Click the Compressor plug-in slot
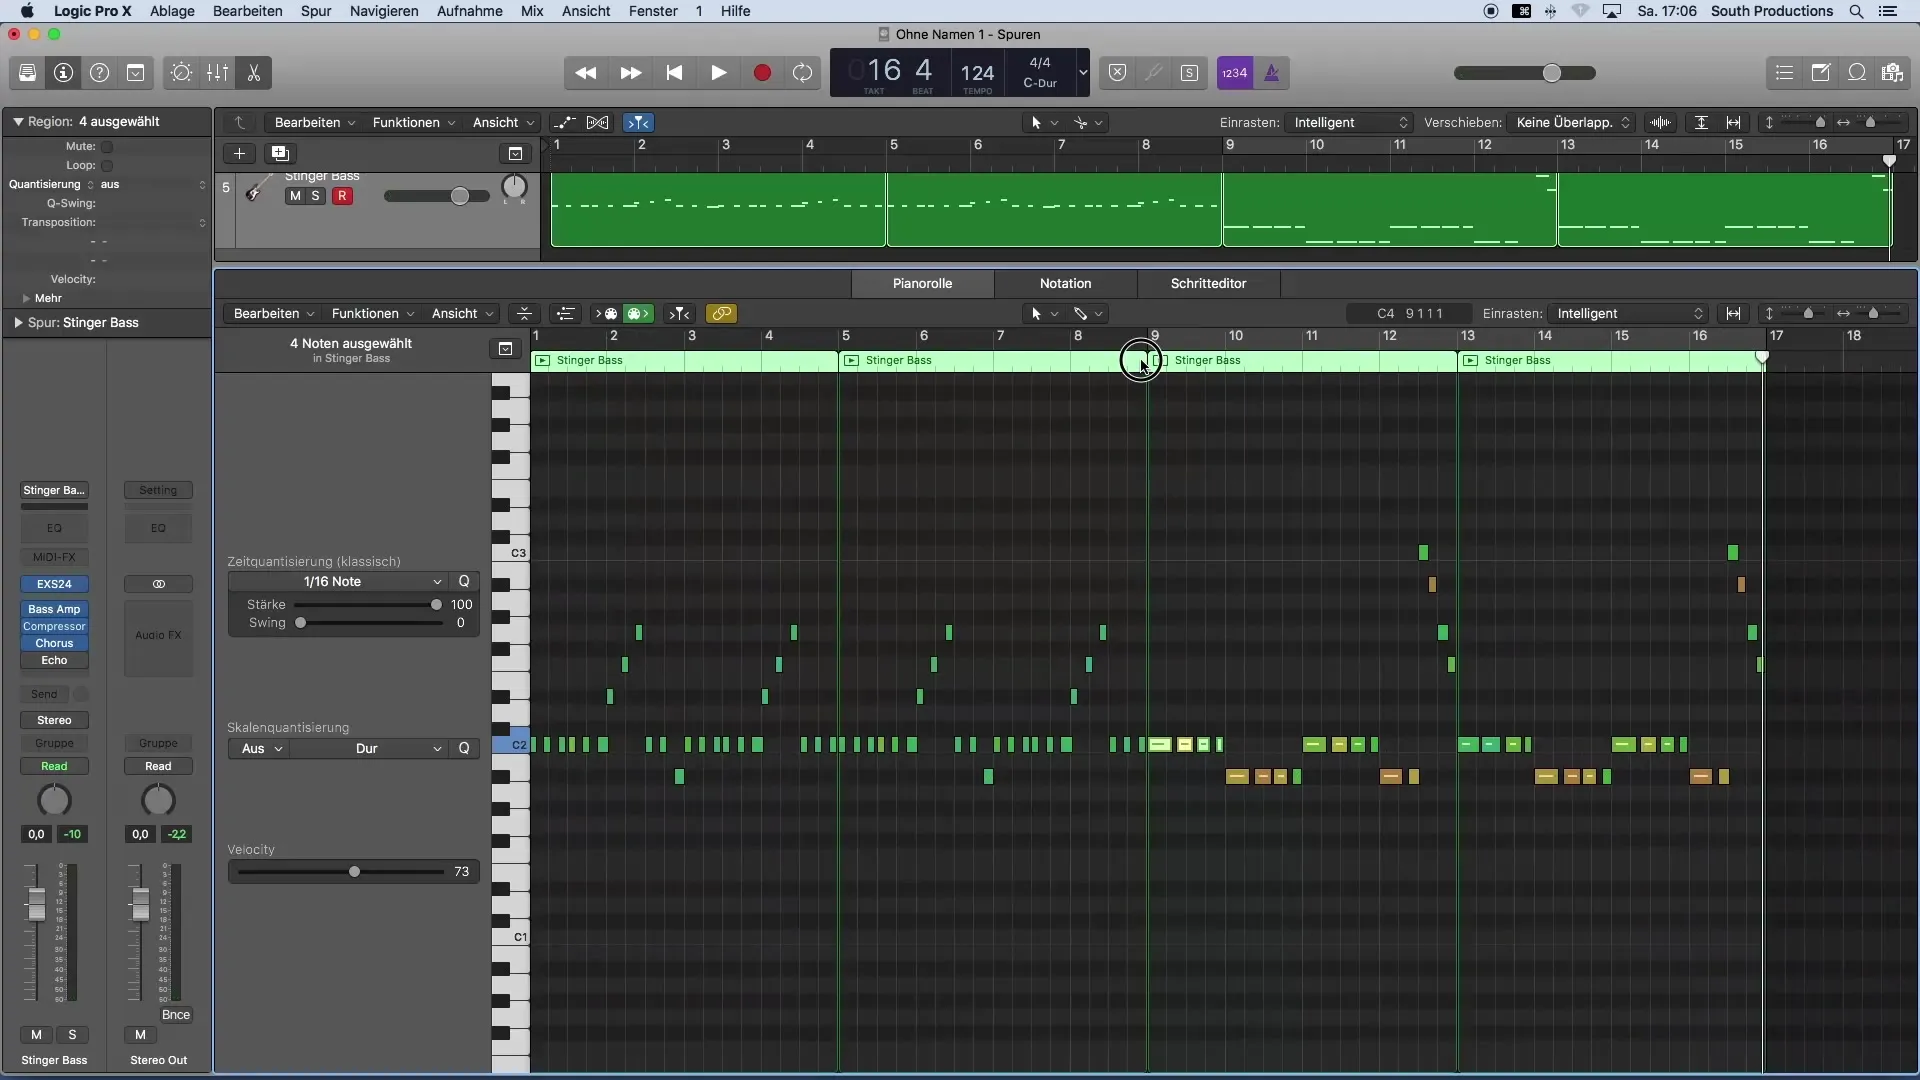 point(54,627)
